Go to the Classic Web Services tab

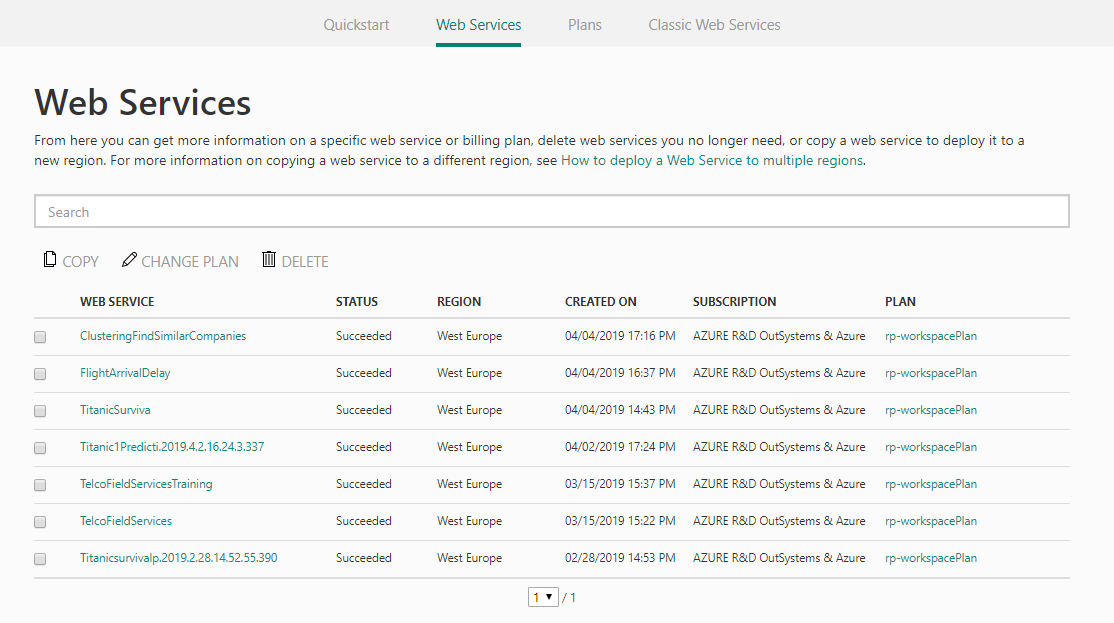tap(714, 24)
